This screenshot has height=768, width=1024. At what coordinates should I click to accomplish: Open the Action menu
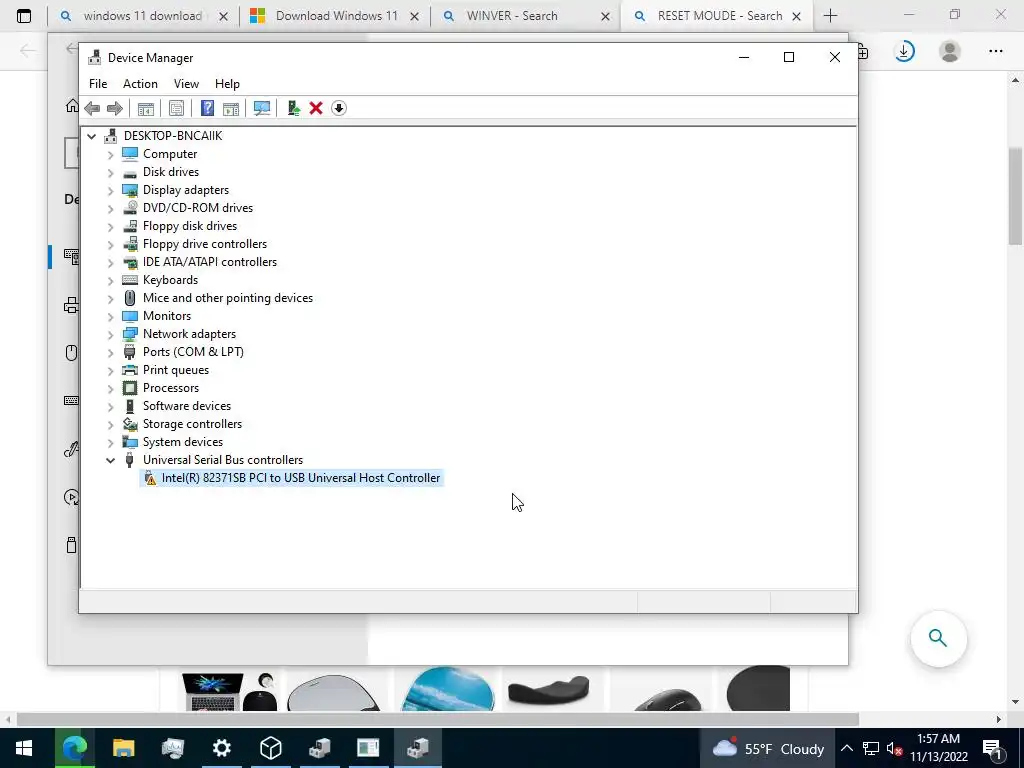(x=140, y=84)
